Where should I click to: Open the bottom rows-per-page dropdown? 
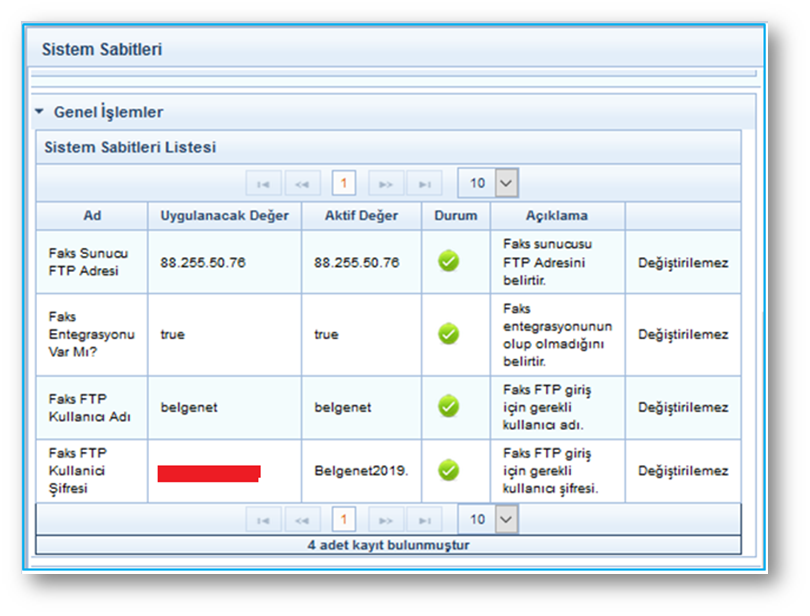[506, 519]
